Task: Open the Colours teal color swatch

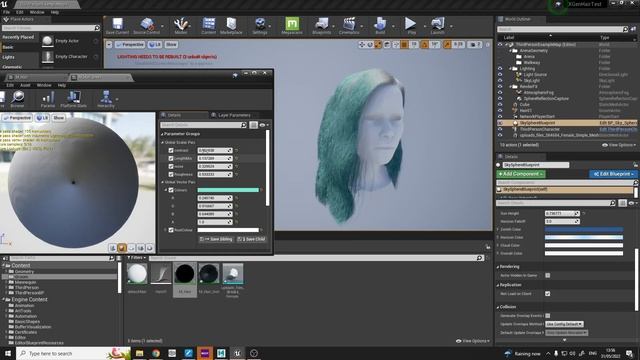Action: 228,190
